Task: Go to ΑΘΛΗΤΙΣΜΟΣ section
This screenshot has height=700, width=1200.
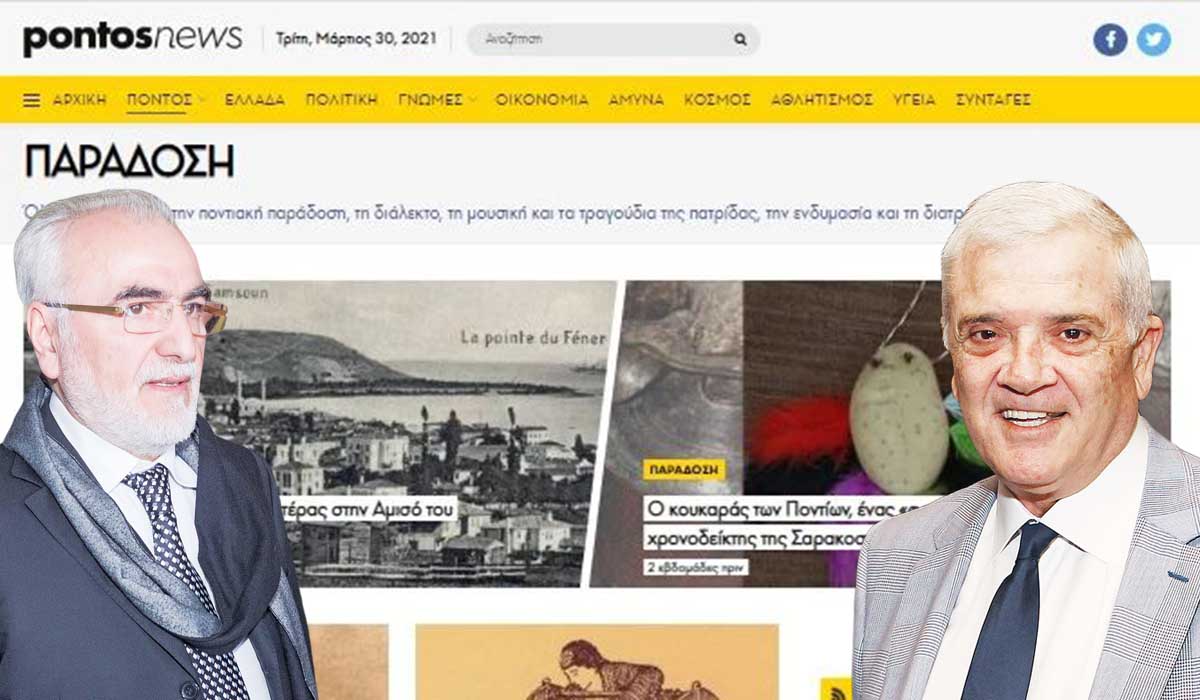Action: tap(822, 100)
